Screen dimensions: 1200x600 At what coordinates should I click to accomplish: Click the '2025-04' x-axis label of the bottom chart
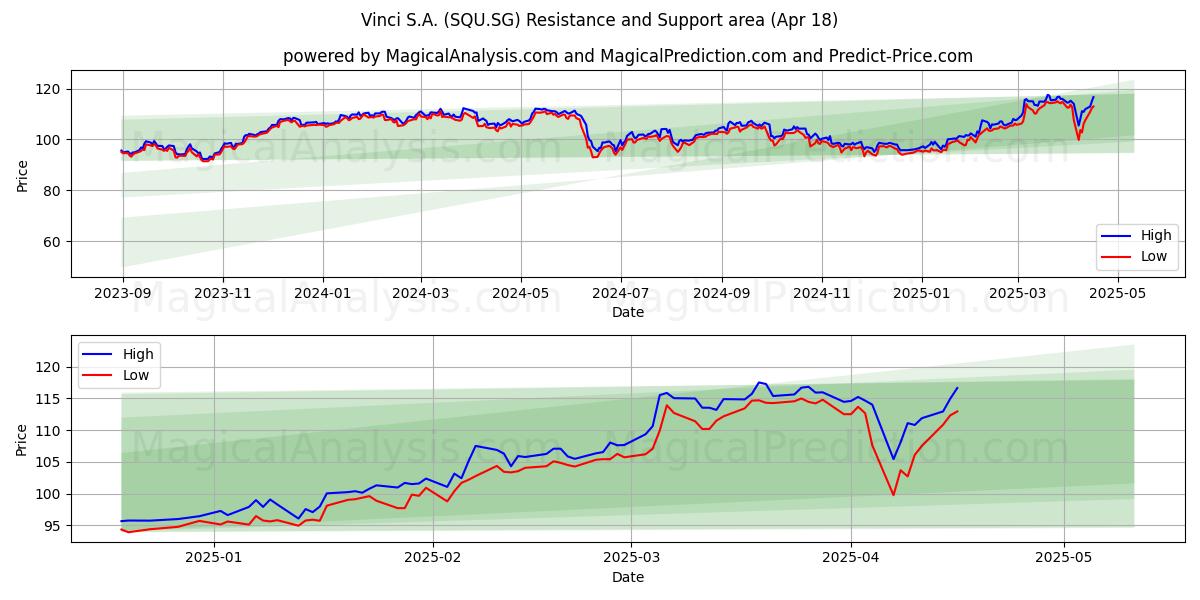pyautogui.click(x=851, y=559)
